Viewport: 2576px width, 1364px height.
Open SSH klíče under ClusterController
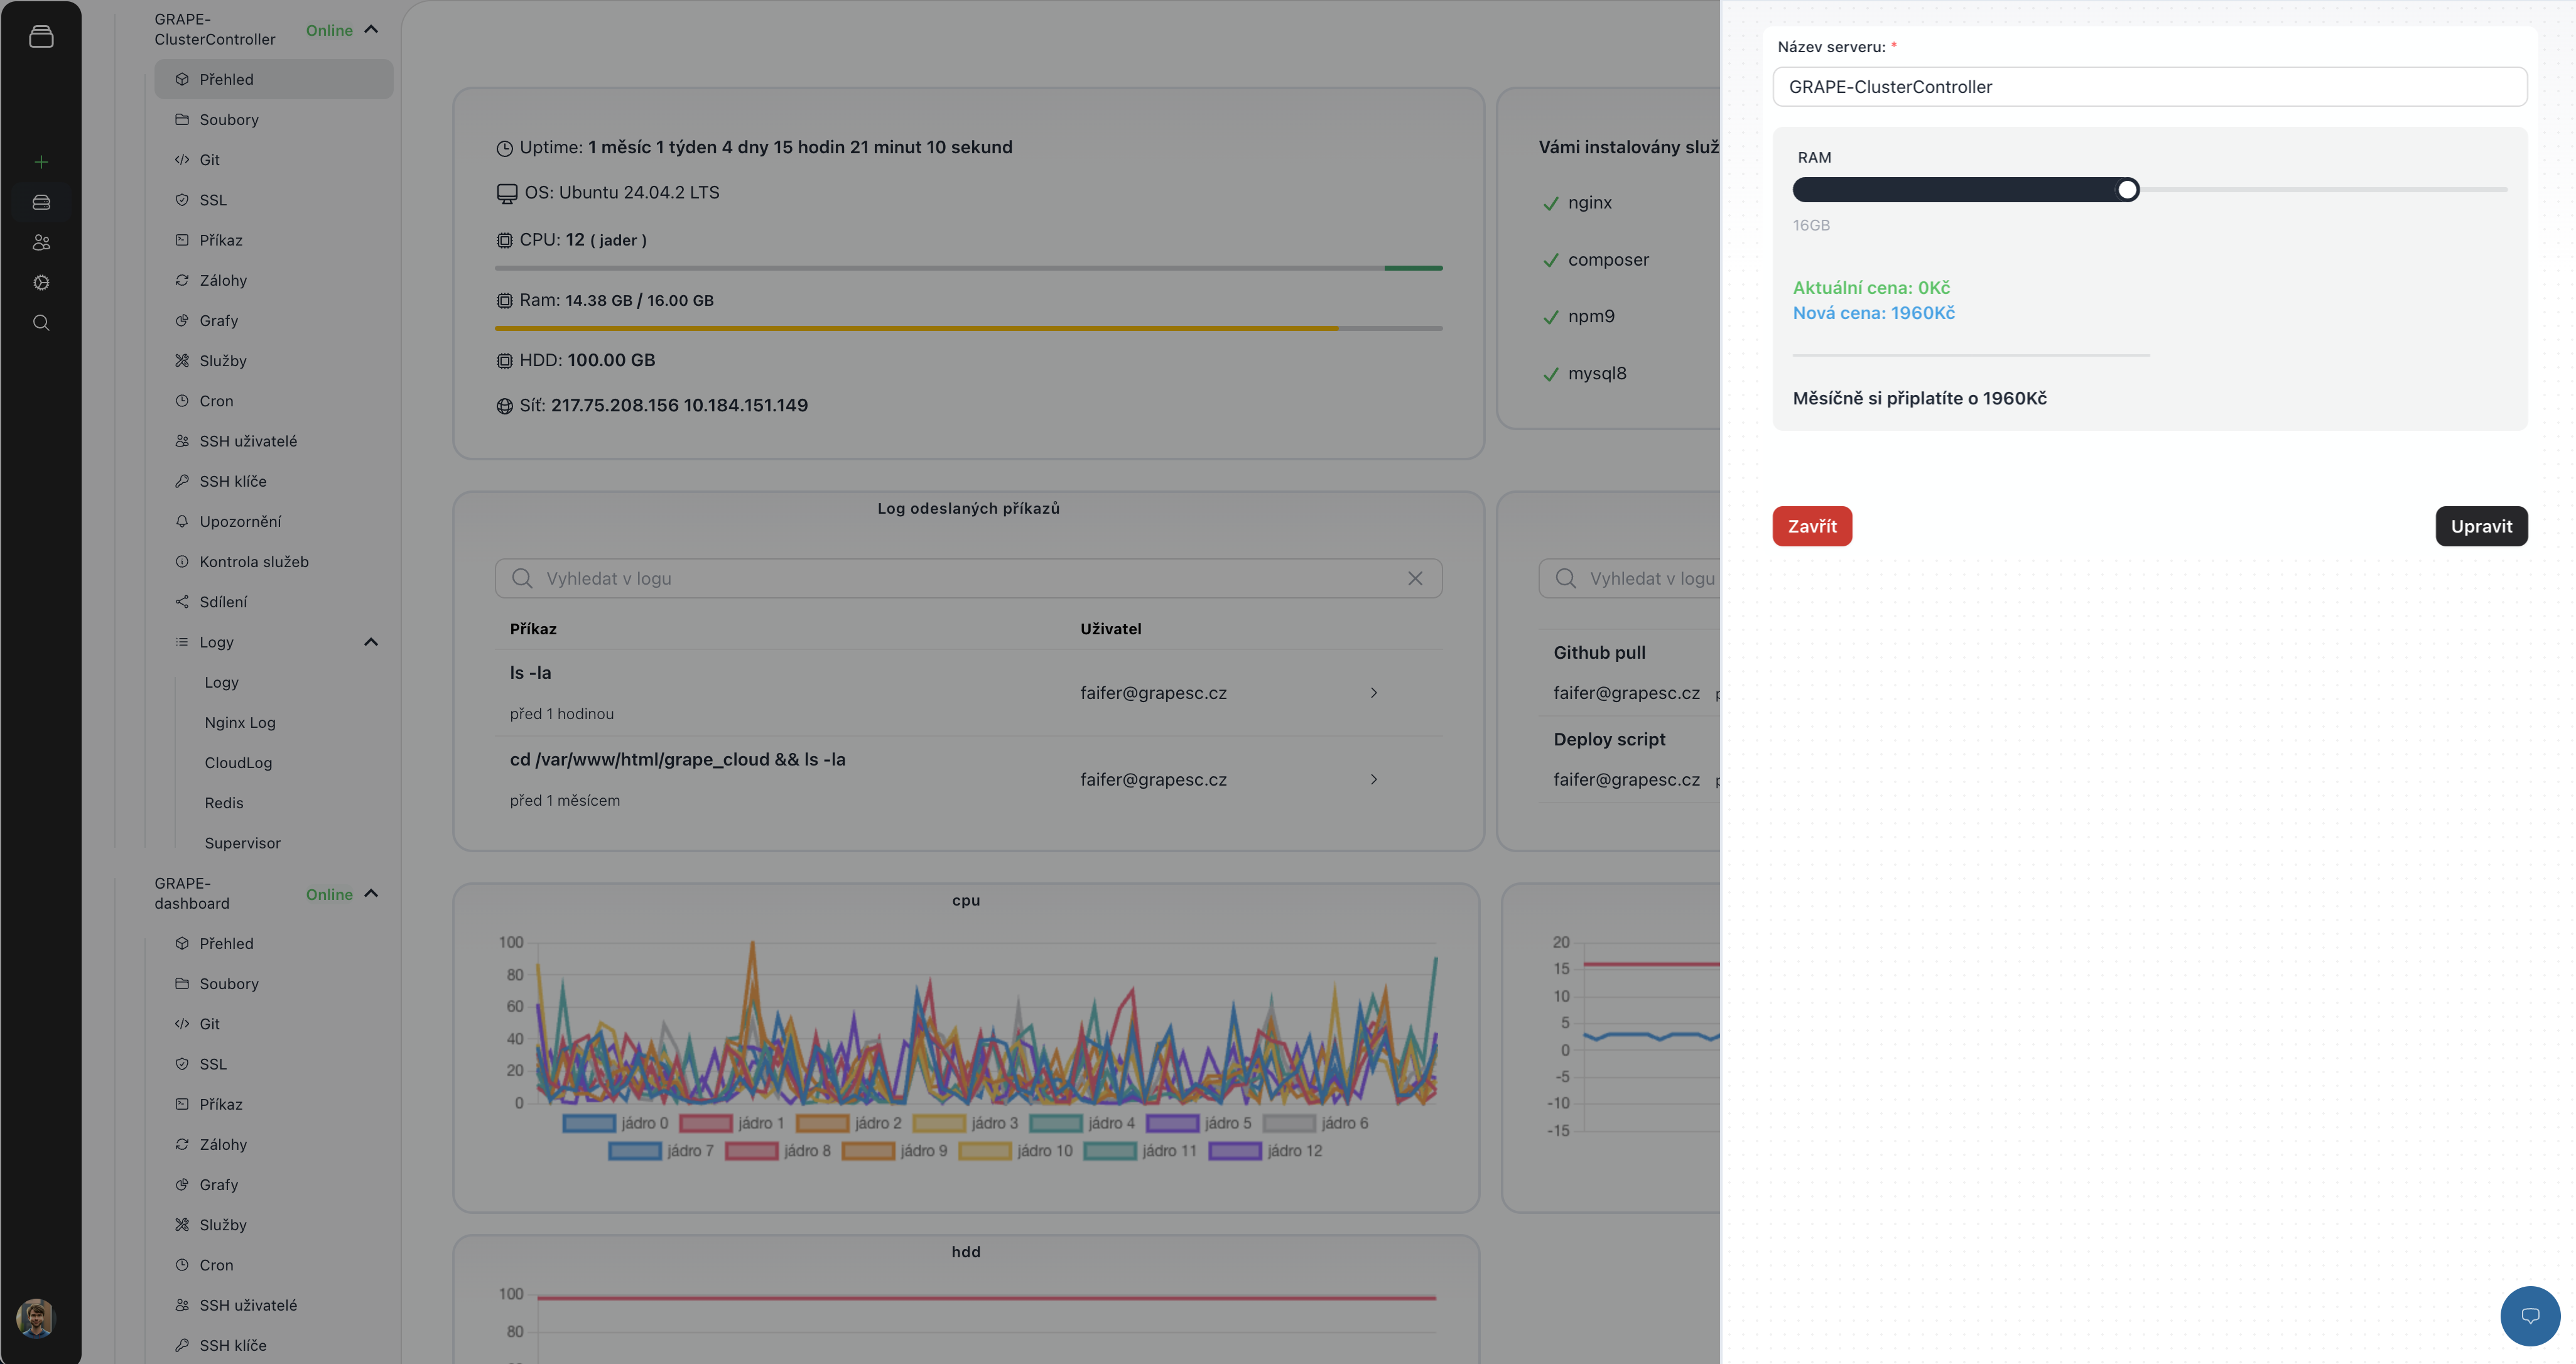[233, 481]
